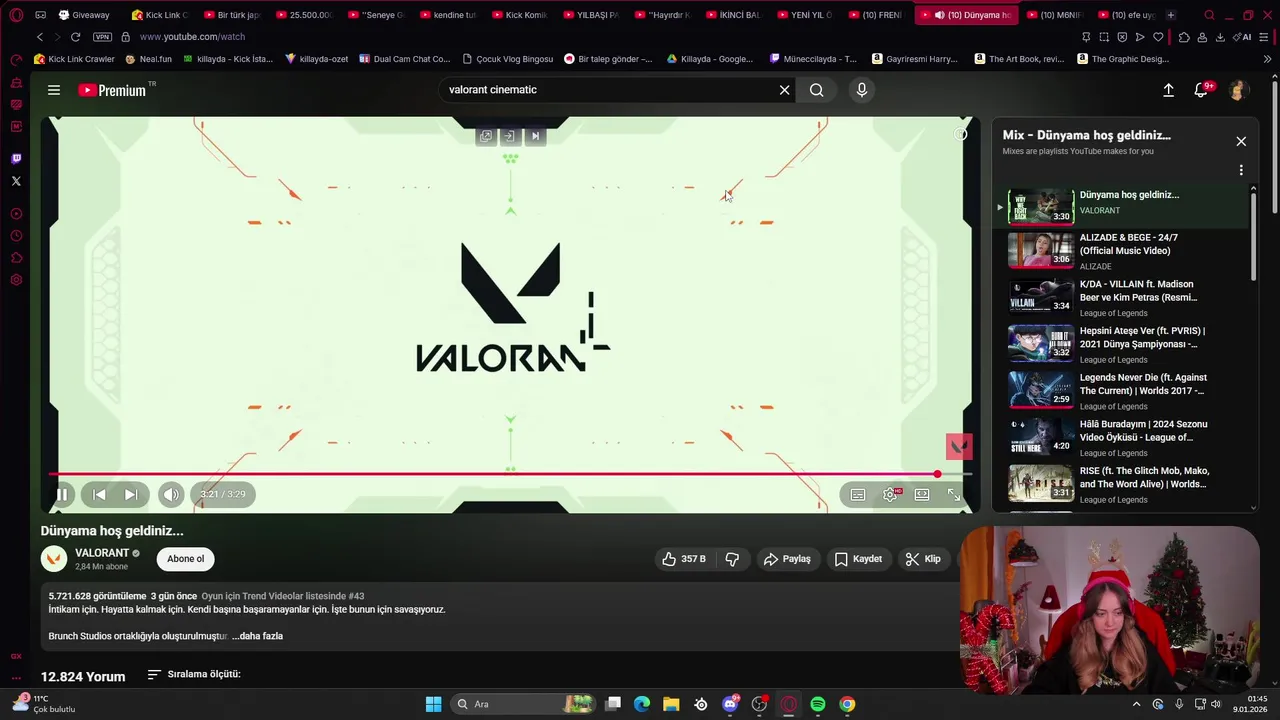Skip to the next video button
Screen dimensions: 1280x720
tap(131, 494)
